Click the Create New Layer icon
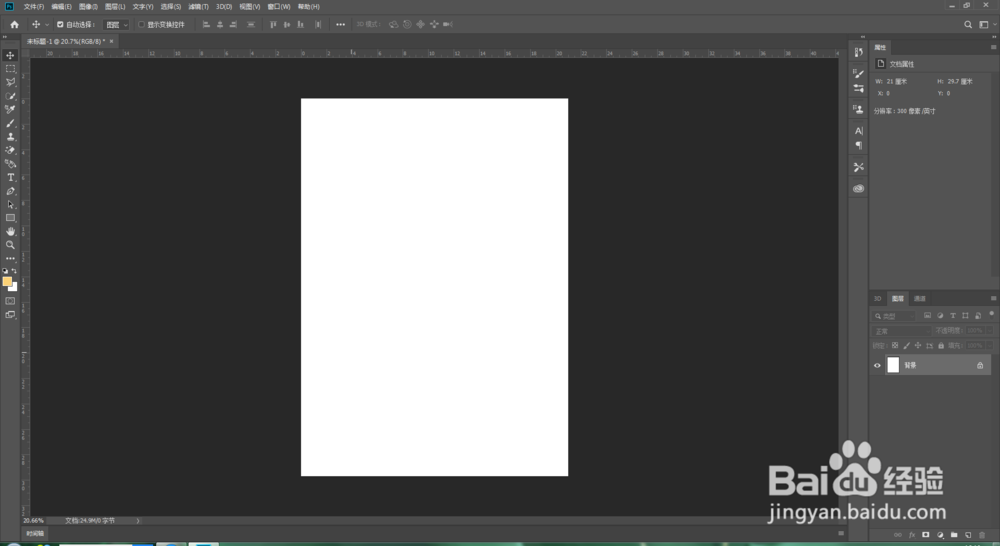1000x546 pixels. tap(968, 535)
